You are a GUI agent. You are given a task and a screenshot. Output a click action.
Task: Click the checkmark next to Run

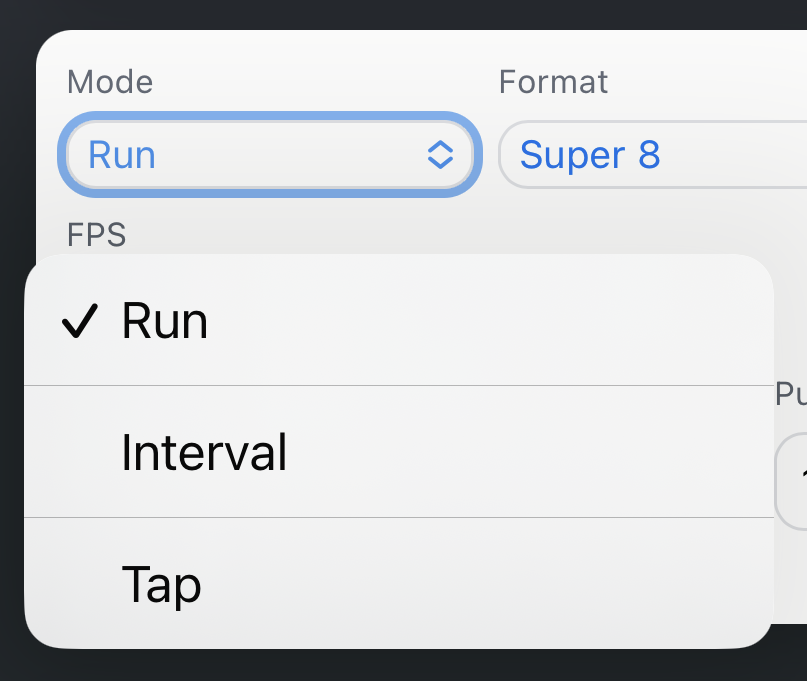80,321
